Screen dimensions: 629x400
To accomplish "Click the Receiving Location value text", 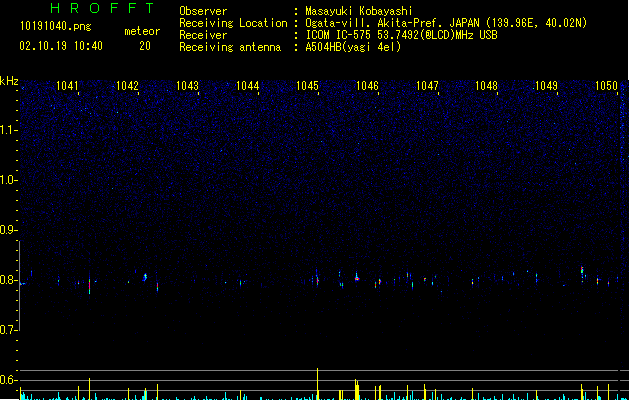I will point(446,23).
